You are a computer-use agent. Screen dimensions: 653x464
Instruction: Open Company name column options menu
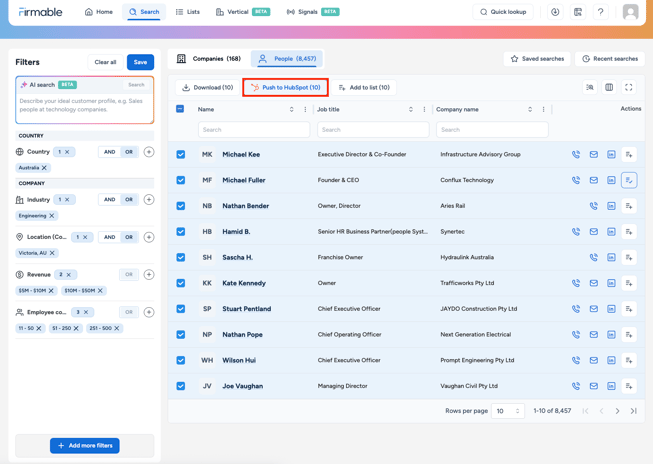(543, 110)
